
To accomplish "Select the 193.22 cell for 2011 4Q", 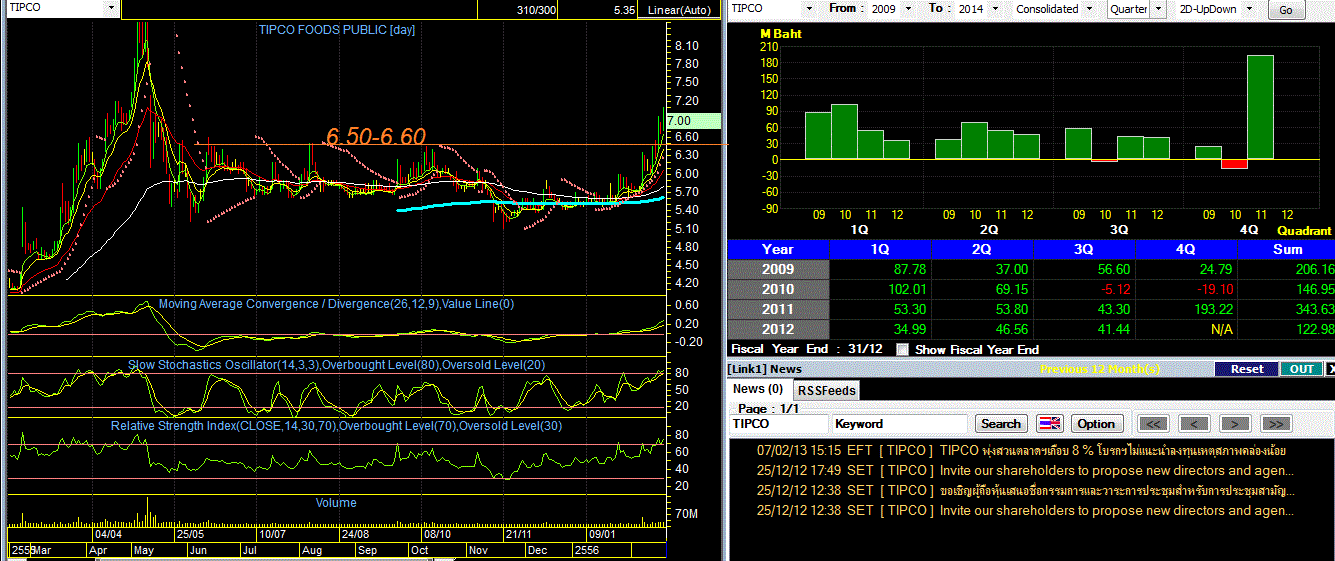I will pyautogui.click(x=1188, y=309).
